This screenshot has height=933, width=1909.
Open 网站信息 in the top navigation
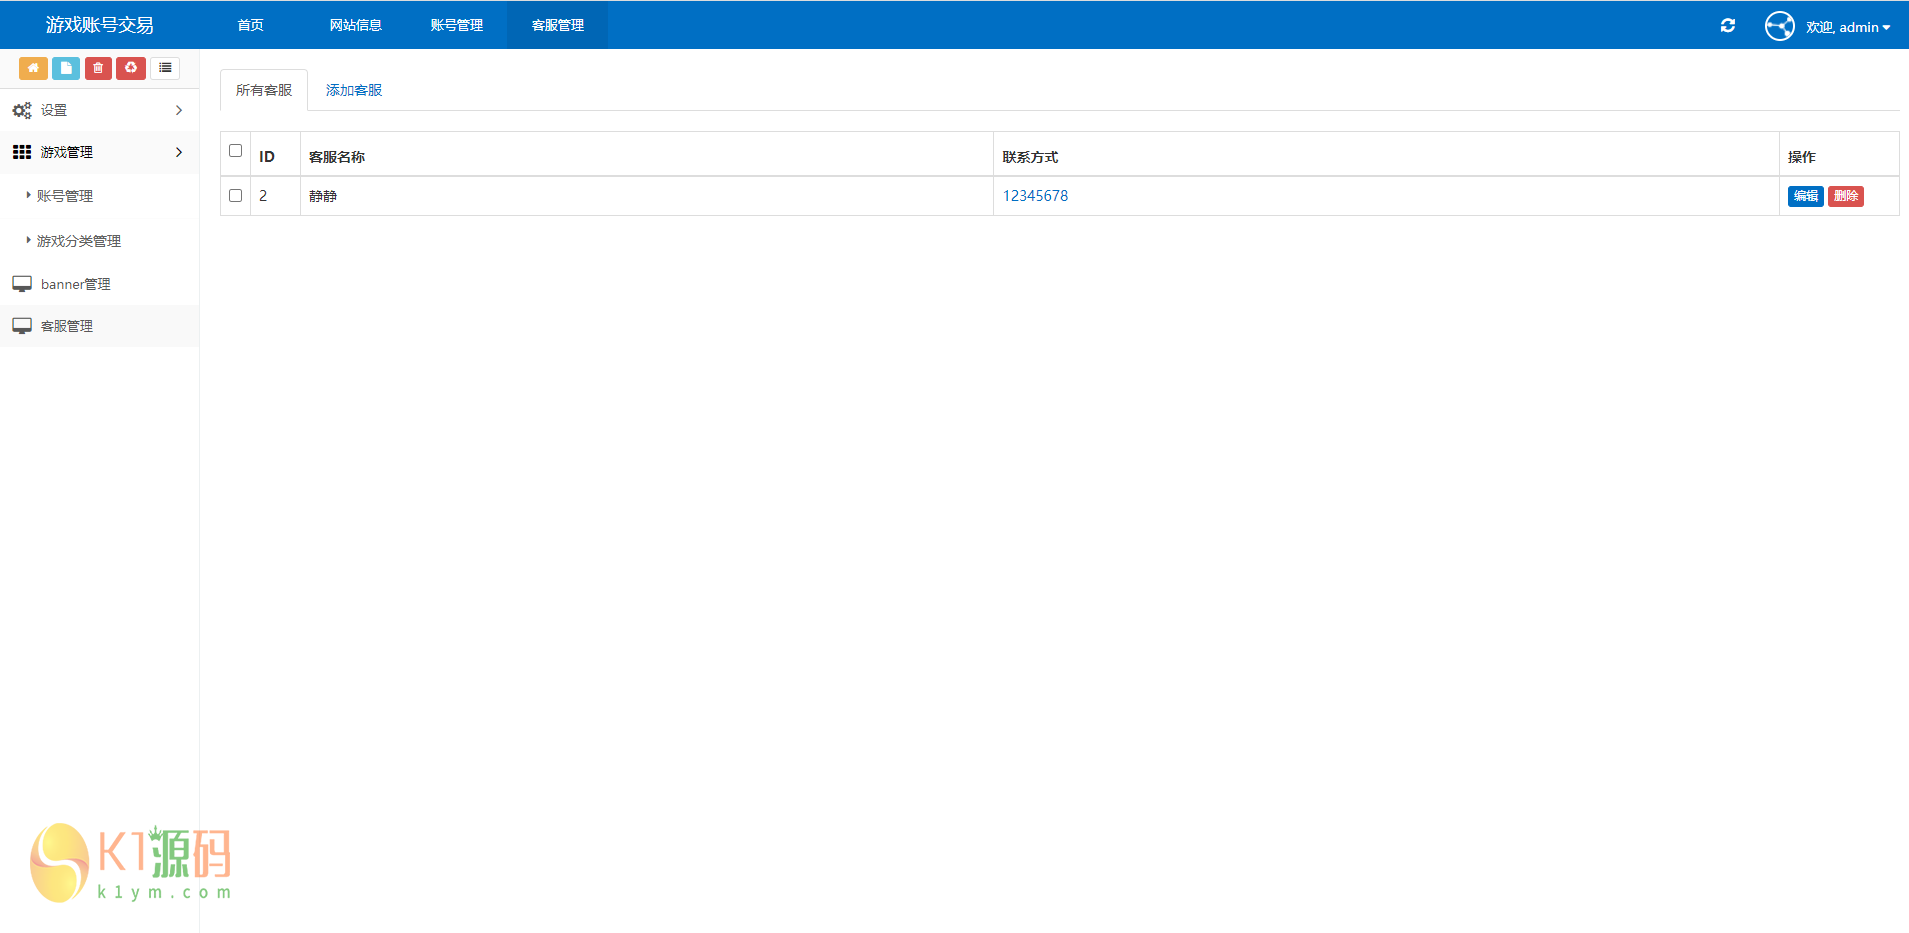click(356, 25)
